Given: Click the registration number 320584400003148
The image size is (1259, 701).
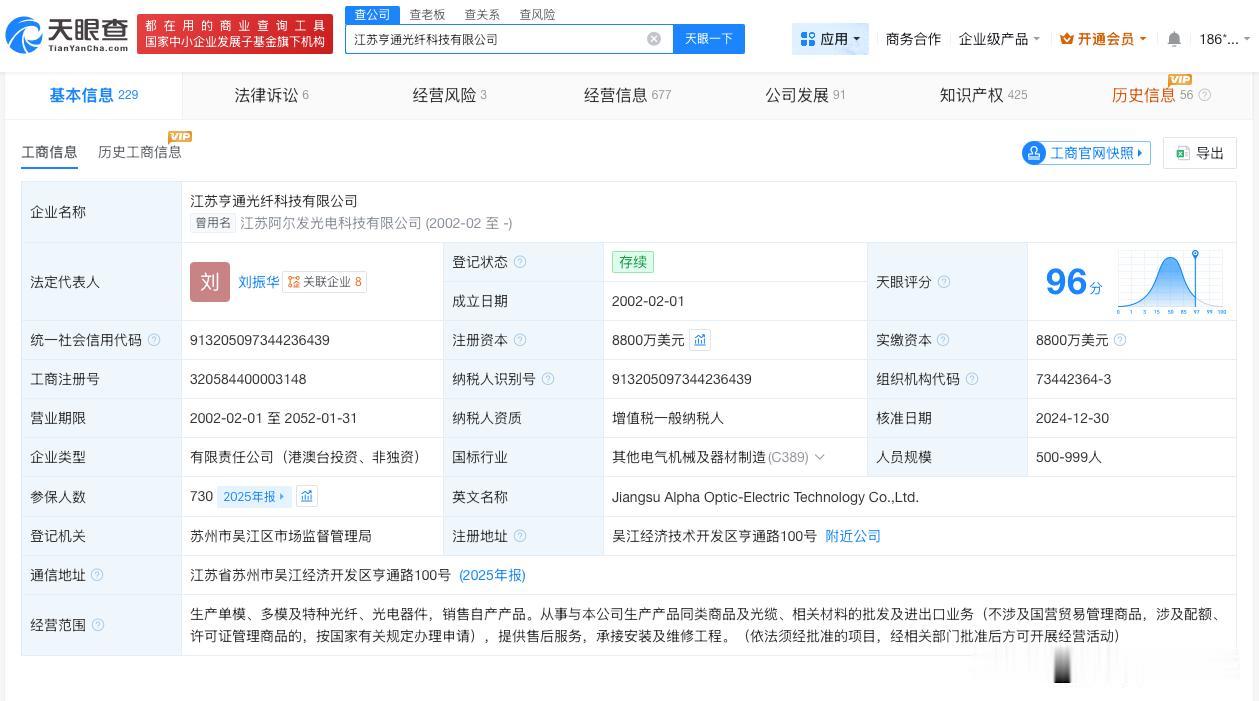Looking at the screenshot, I should (x=248, y=379).
